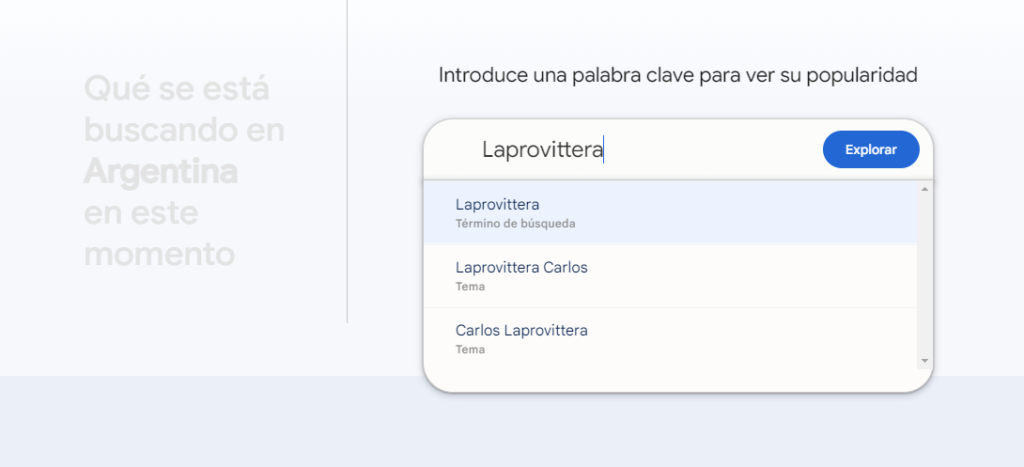Click the faded word momento

159,255
